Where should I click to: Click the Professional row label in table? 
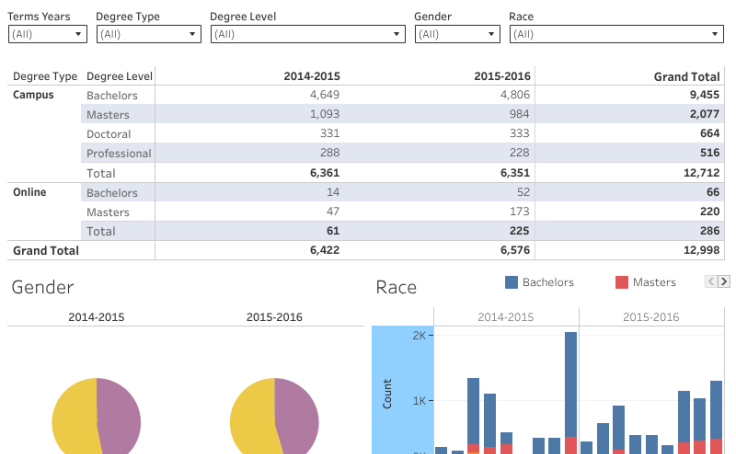[x=119, y=153]
